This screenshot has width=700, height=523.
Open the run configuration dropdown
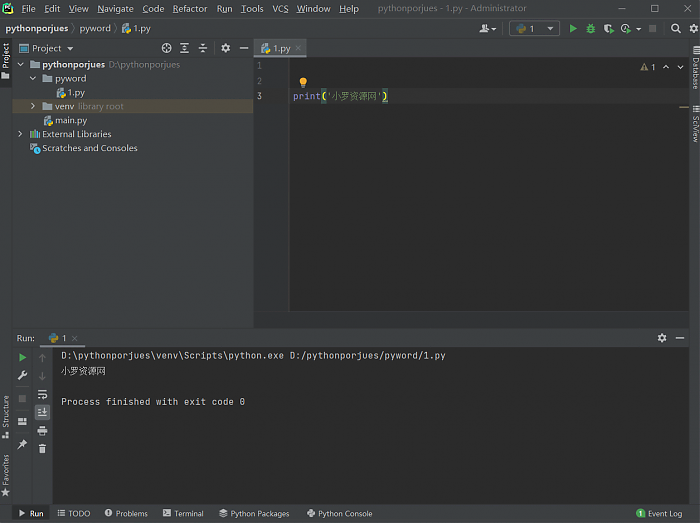click(x=533, y=29)
